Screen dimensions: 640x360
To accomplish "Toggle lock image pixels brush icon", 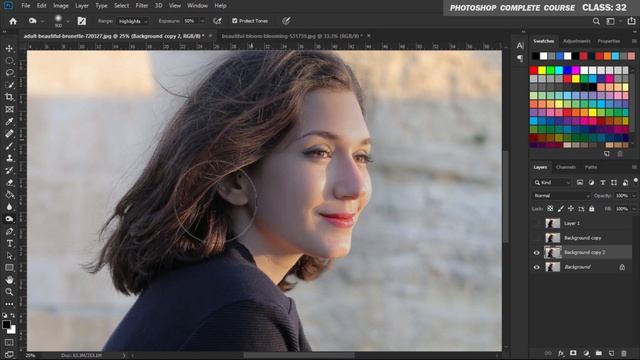I will tap(561, 209).
